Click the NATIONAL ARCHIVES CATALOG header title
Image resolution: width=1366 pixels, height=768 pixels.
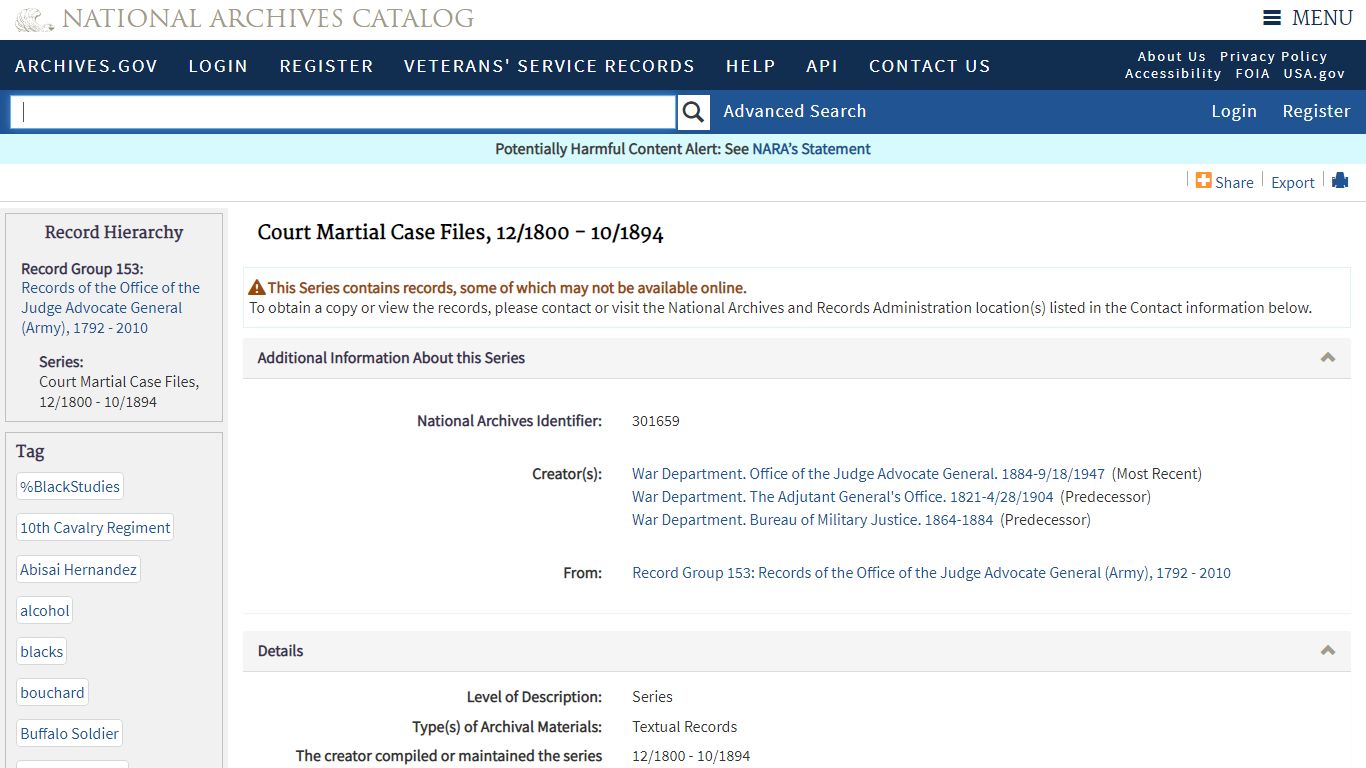click(x=268, y=19)
